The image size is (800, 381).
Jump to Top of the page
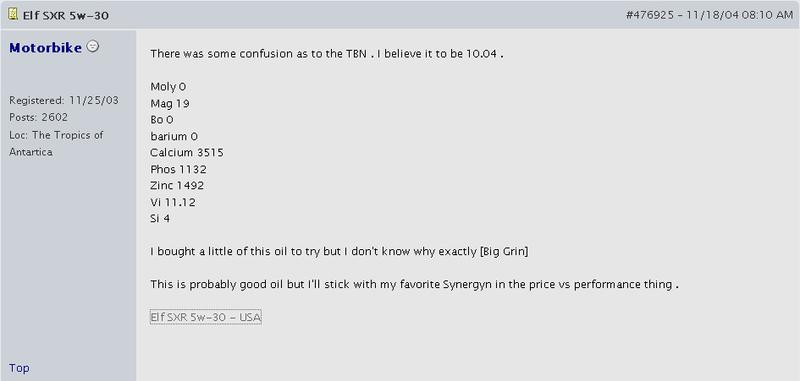(x=19, y=368)
